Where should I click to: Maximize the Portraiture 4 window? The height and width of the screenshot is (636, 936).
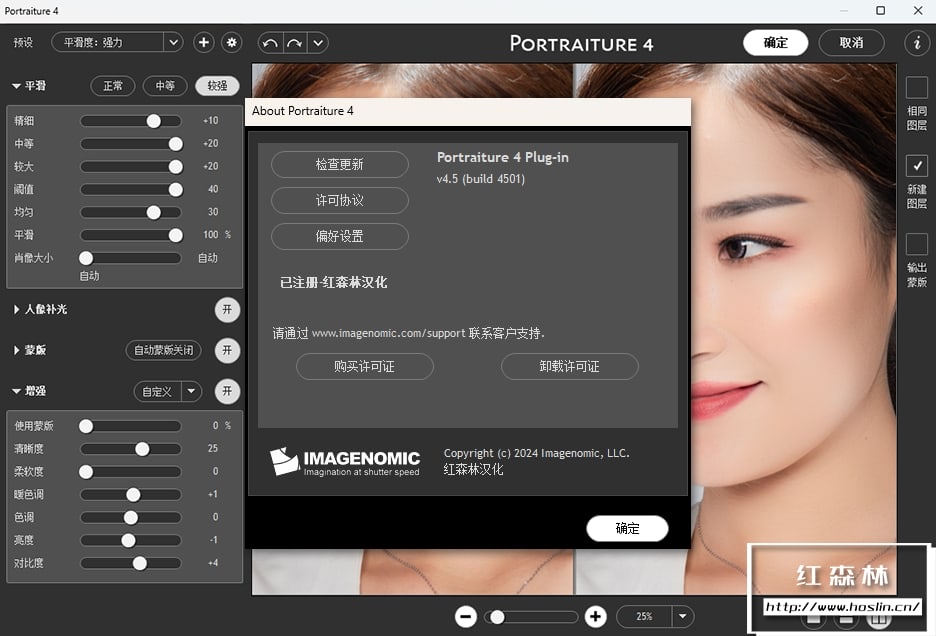tap(880, 11)
